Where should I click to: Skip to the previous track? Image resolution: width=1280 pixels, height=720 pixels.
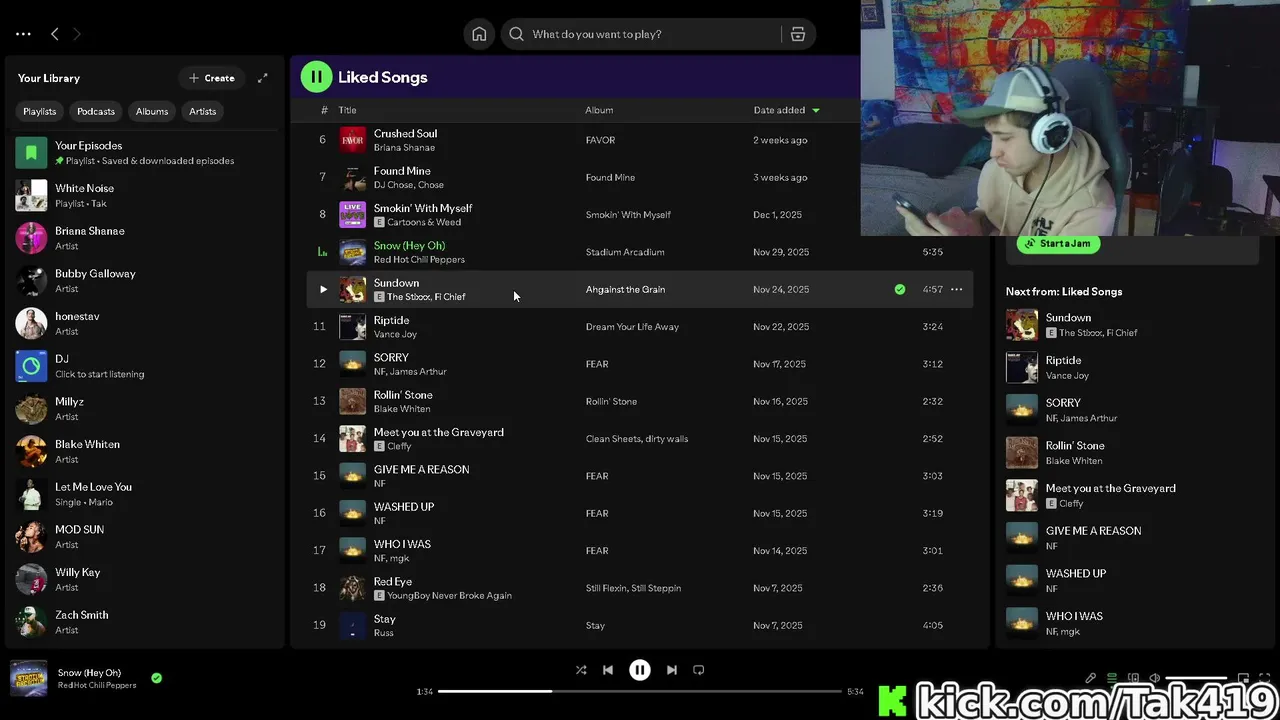[608, 670]
